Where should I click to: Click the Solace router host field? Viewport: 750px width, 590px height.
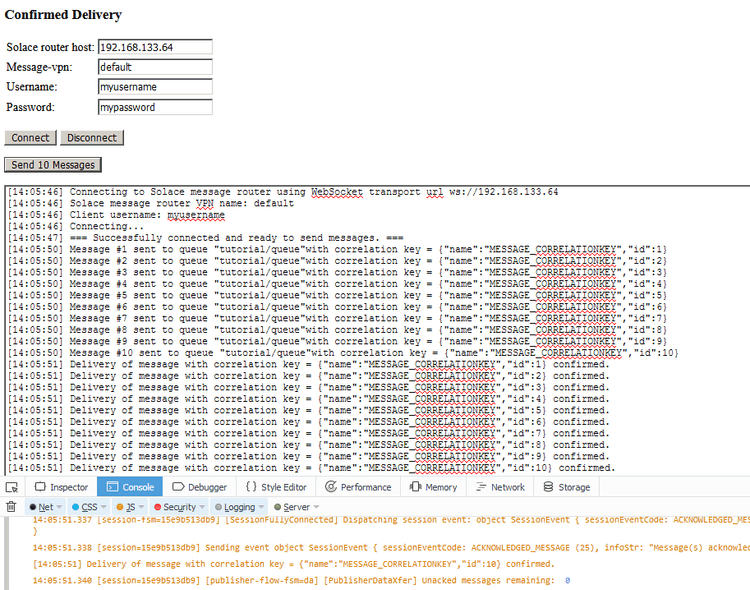(155, 47)
